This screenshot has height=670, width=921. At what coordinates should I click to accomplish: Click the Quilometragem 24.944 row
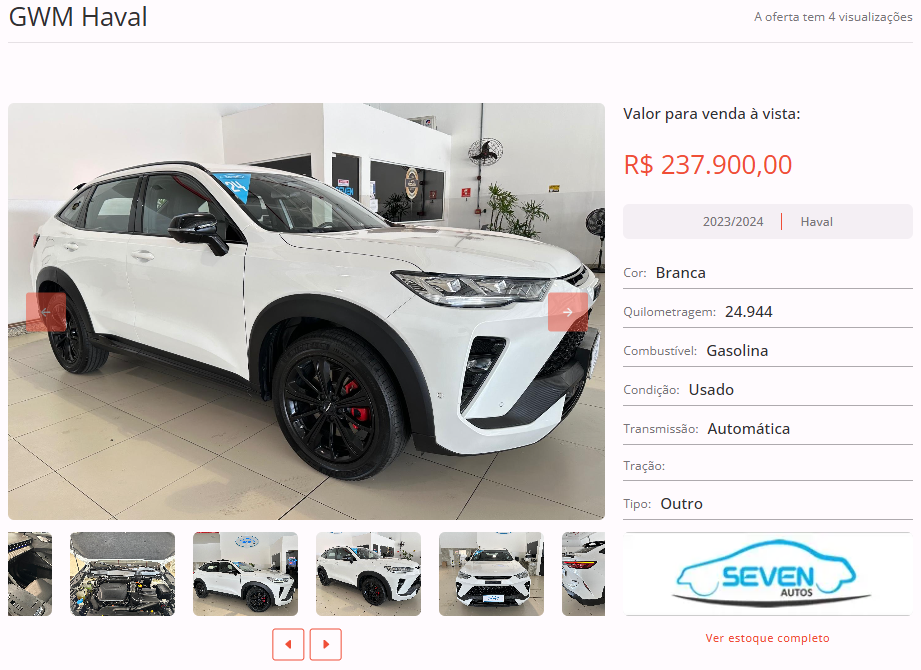click(x=768, y=312)
